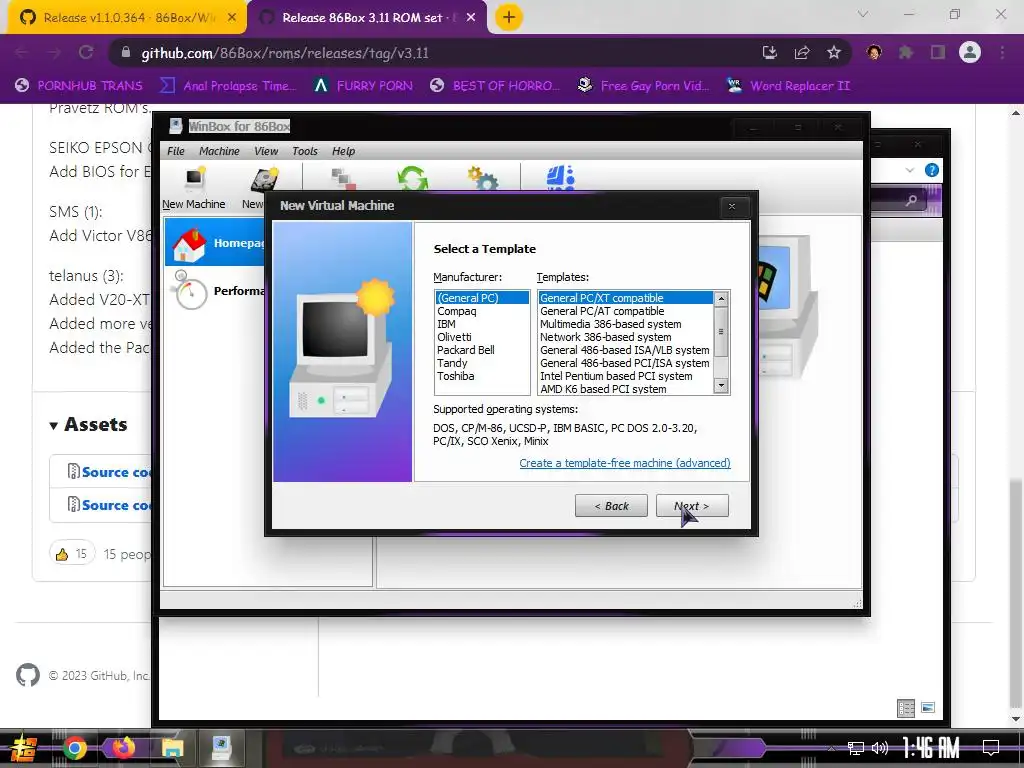
Task: Switch to large thumbnails view icon
Action: pyautogui.click(x=928, y=708)
